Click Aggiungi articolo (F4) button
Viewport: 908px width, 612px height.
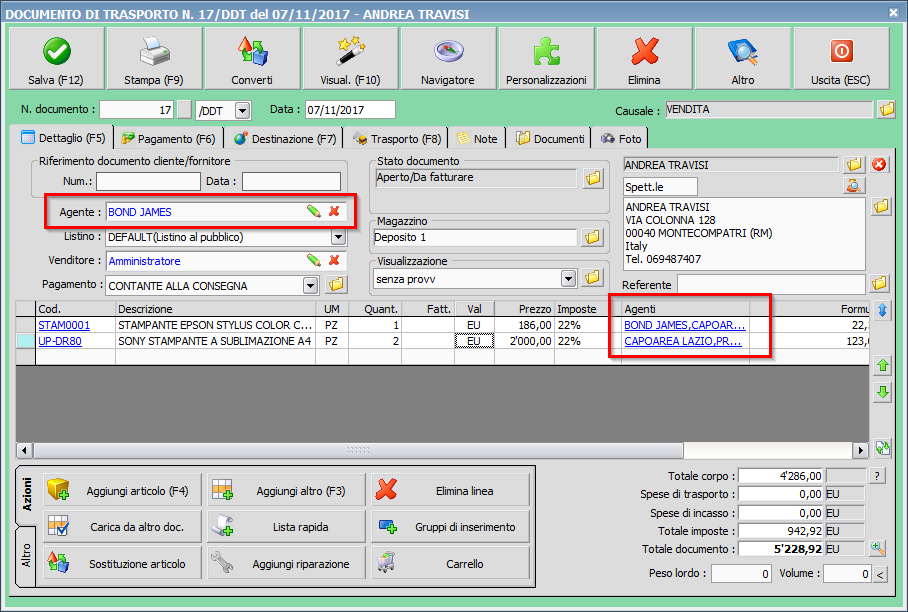click(x=122, y=490)
